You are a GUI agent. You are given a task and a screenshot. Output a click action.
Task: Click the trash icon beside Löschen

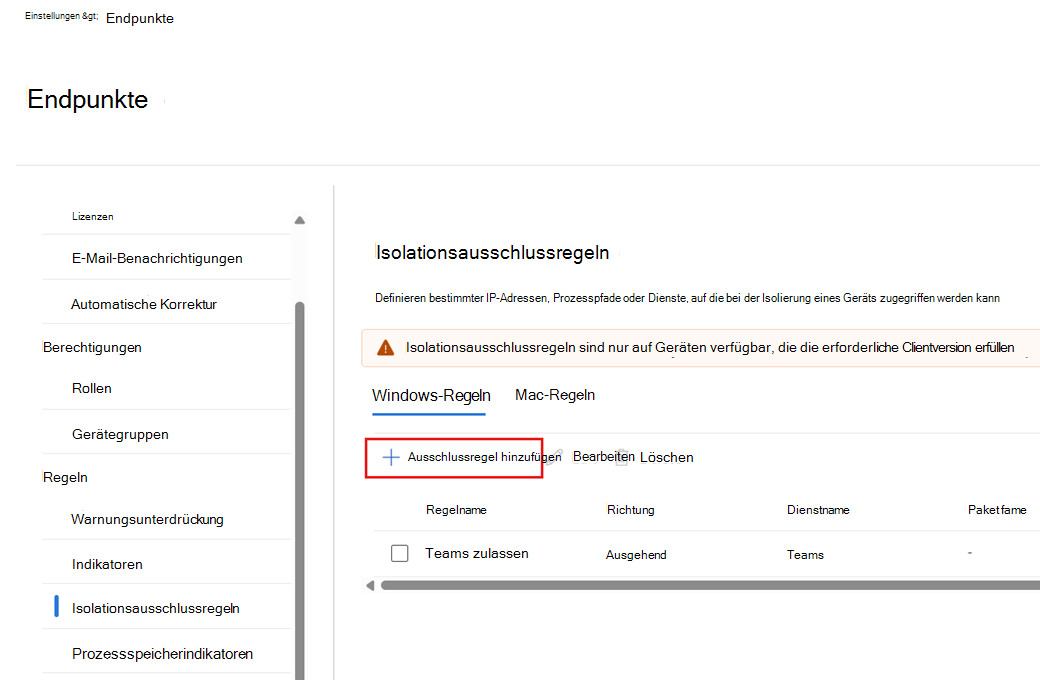point(622,456)
